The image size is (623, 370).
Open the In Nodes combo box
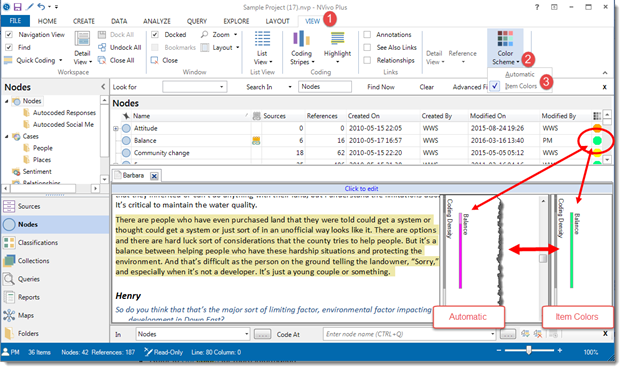click(x=193, y=334)
